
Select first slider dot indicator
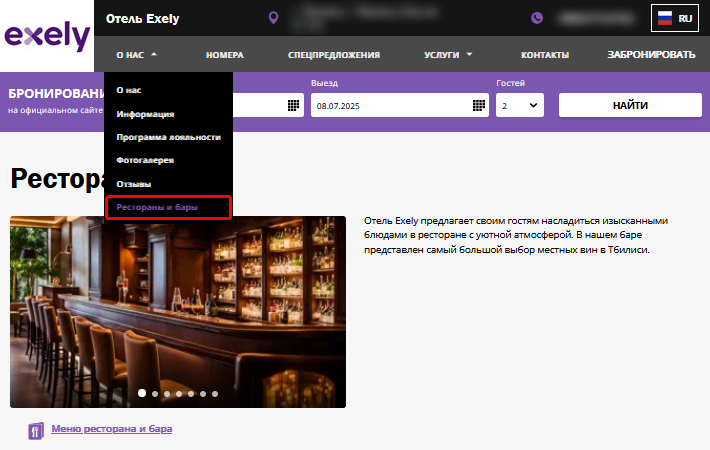[x=142, y=393]
